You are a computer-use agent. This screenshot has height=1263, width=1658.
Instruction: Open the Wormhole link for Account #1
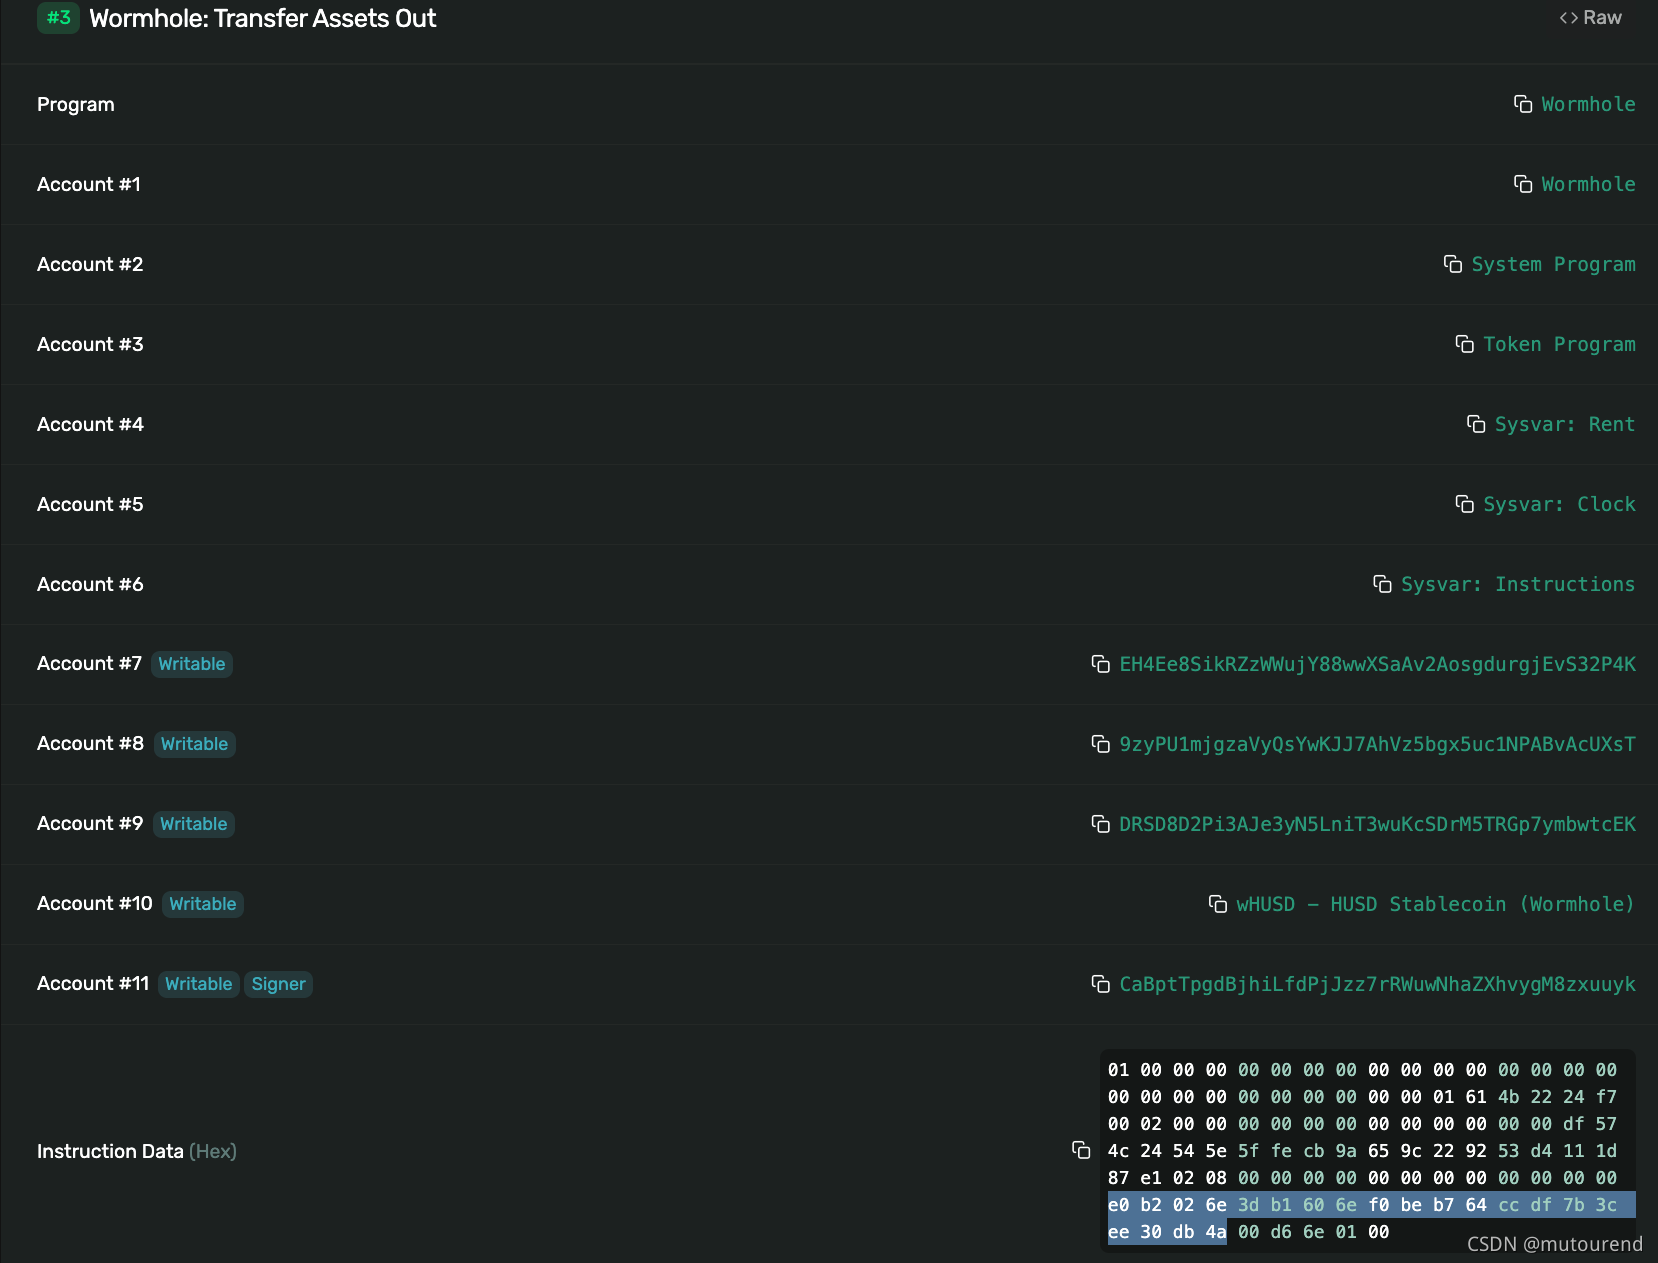1588,184
